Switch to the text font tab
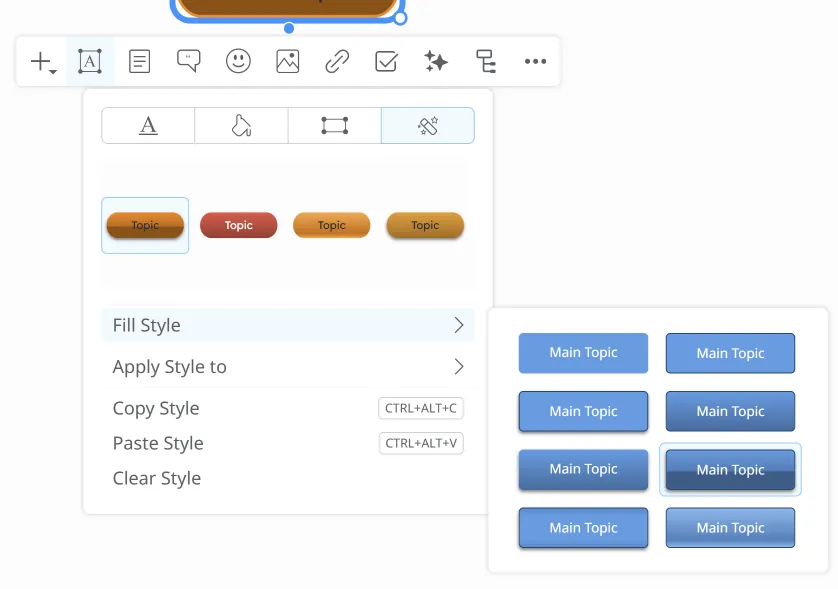 (148, 126)
